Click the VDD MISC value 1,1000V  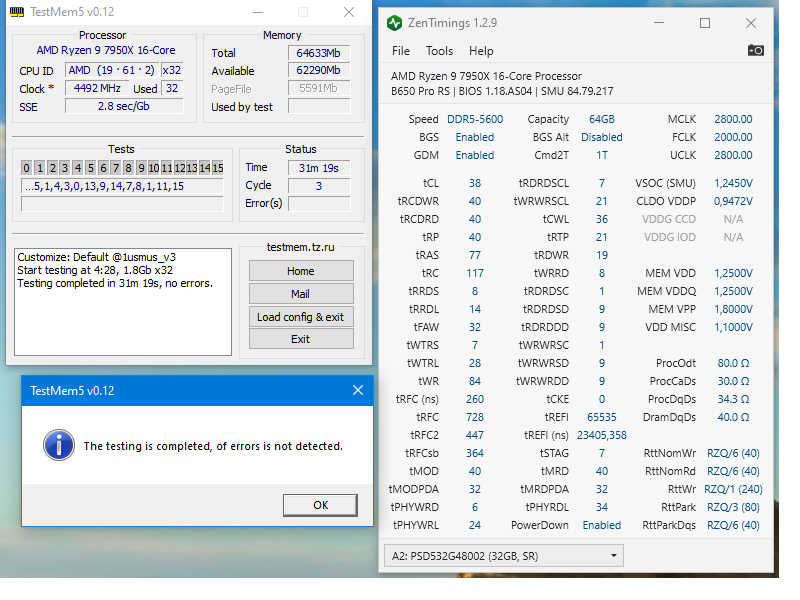733,327
